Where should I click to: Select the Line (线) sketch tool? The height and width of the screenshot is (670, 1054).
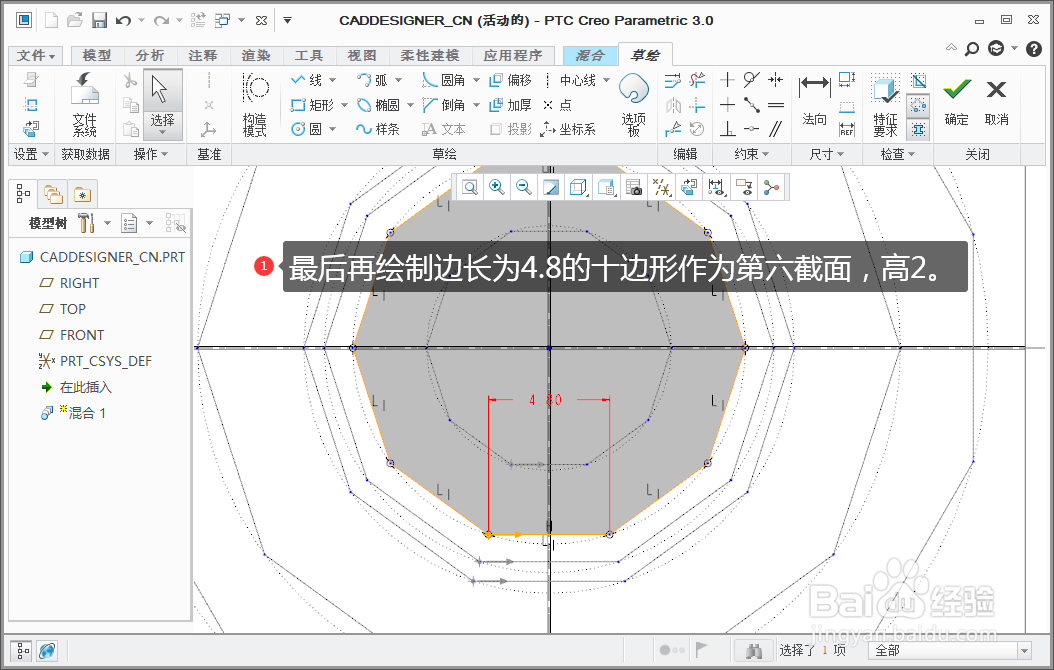tap(306, 80)
